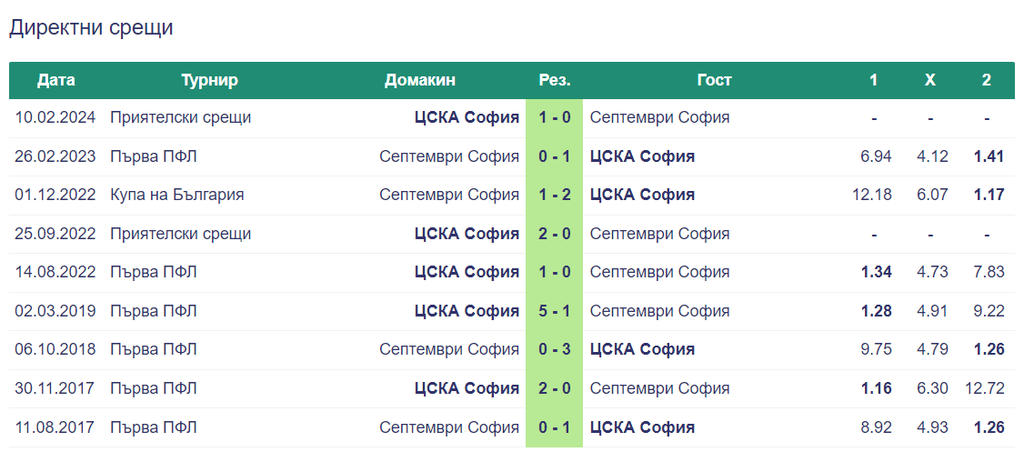Click the Дата column header
This screenshot has height=452, width=1024.
pos(56,80)
